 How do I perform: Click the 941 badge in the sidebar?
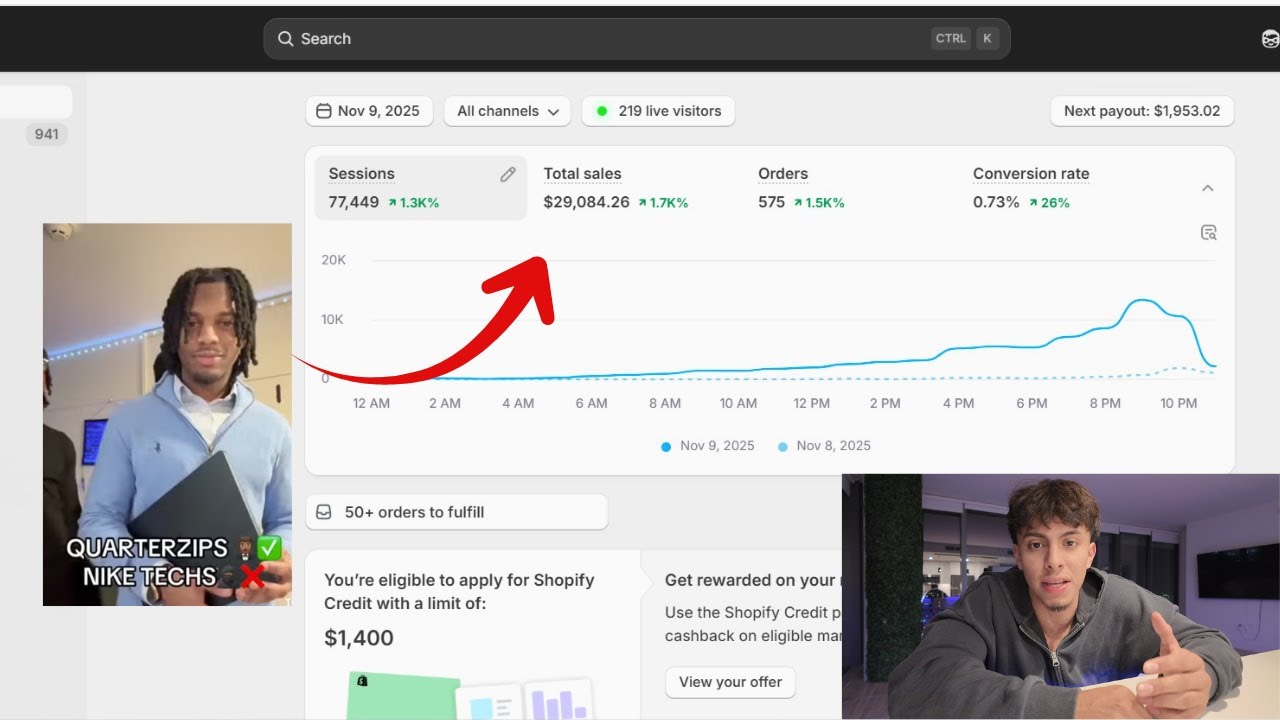[x=47, y=134]
